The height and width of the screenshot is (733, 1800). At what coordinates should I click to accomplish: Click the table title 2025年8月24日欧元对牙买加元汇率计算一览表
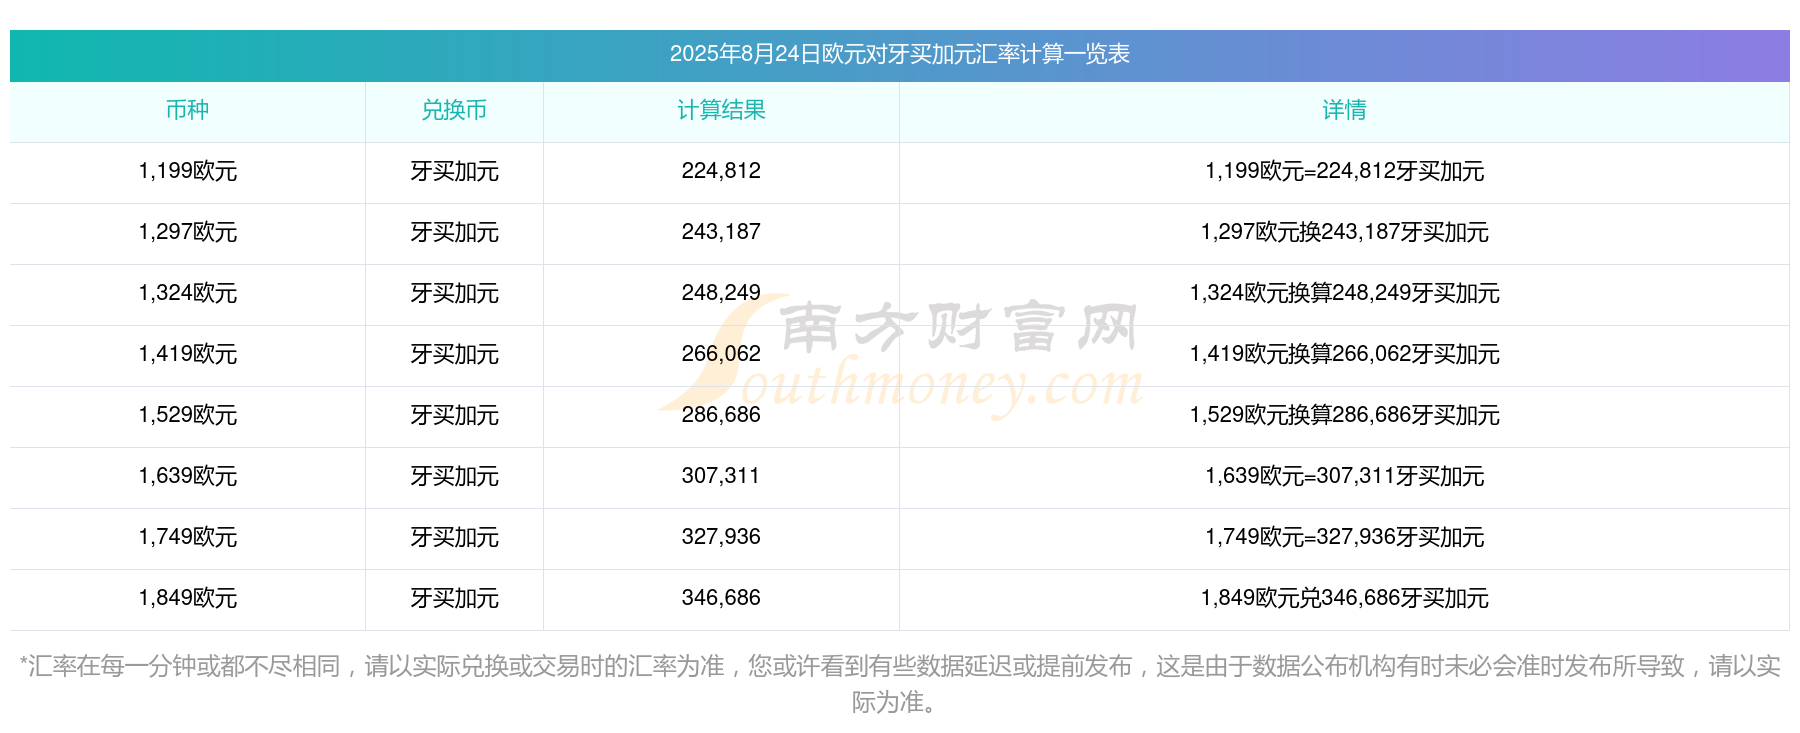[899, 54]
